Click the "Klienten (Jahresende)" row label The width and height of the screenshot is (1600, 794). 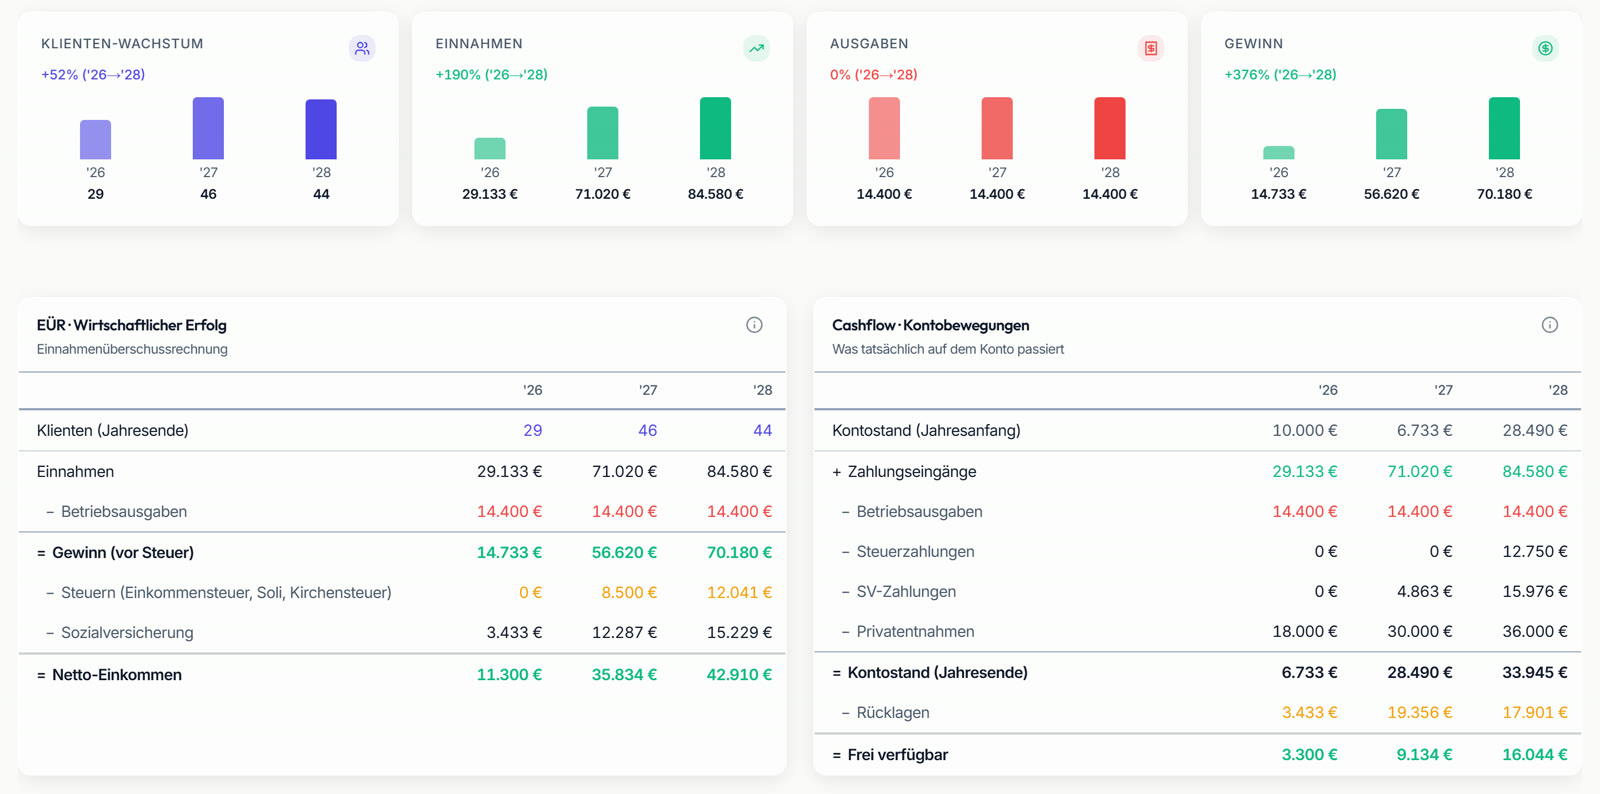tap(113, 431)
